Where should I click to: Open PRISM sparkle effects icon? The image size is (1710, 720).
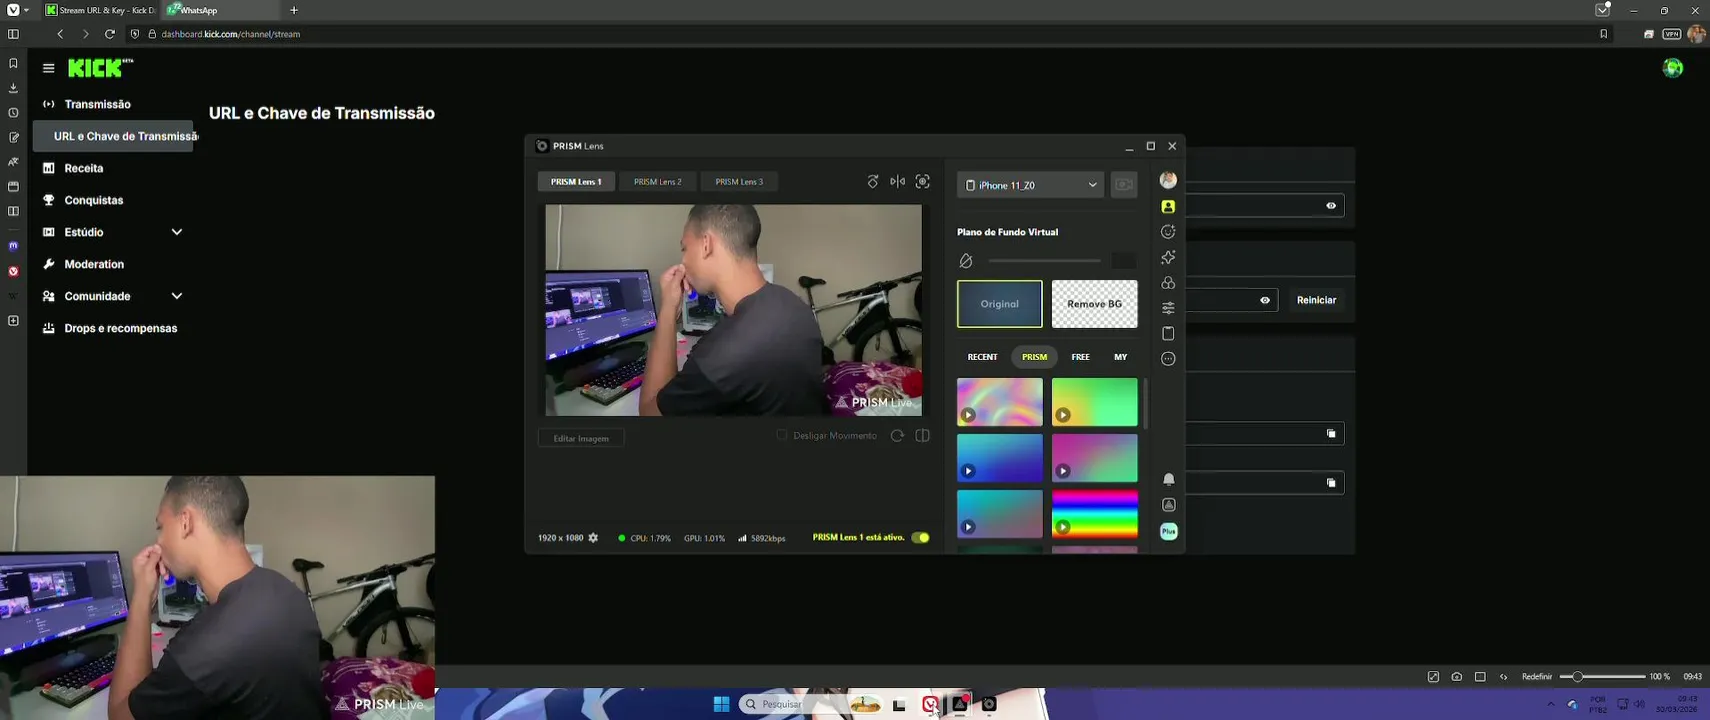point(1168,257)
